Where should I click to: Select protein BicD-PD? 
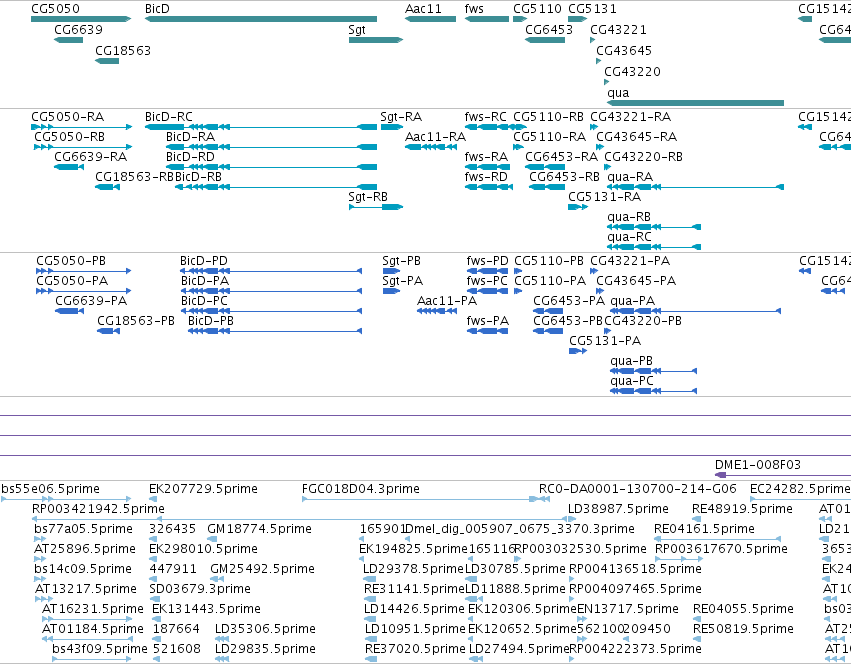point(271,271)
